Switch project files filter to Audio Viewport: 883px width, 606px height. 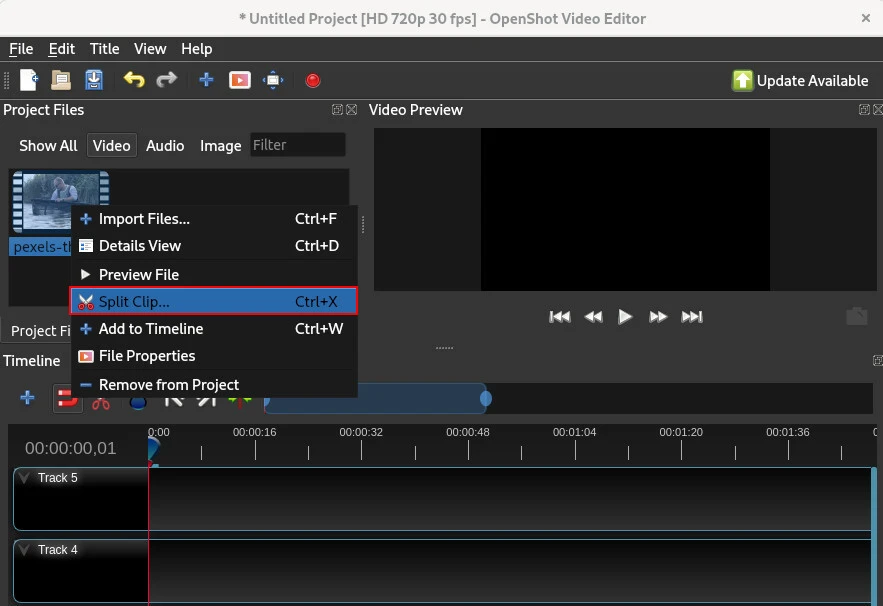(x=165, y=146)
